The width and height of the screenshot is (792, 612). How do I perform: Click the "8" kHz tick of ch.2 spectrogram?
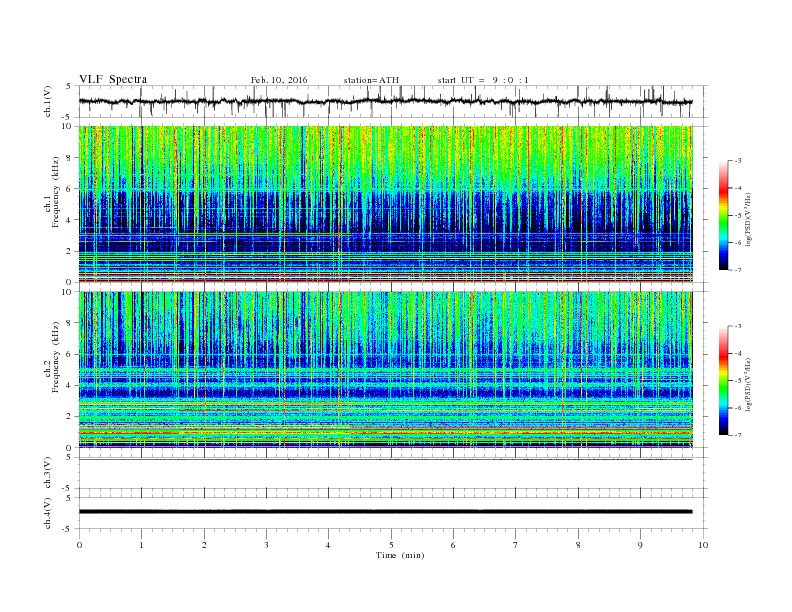coord(70,323)
